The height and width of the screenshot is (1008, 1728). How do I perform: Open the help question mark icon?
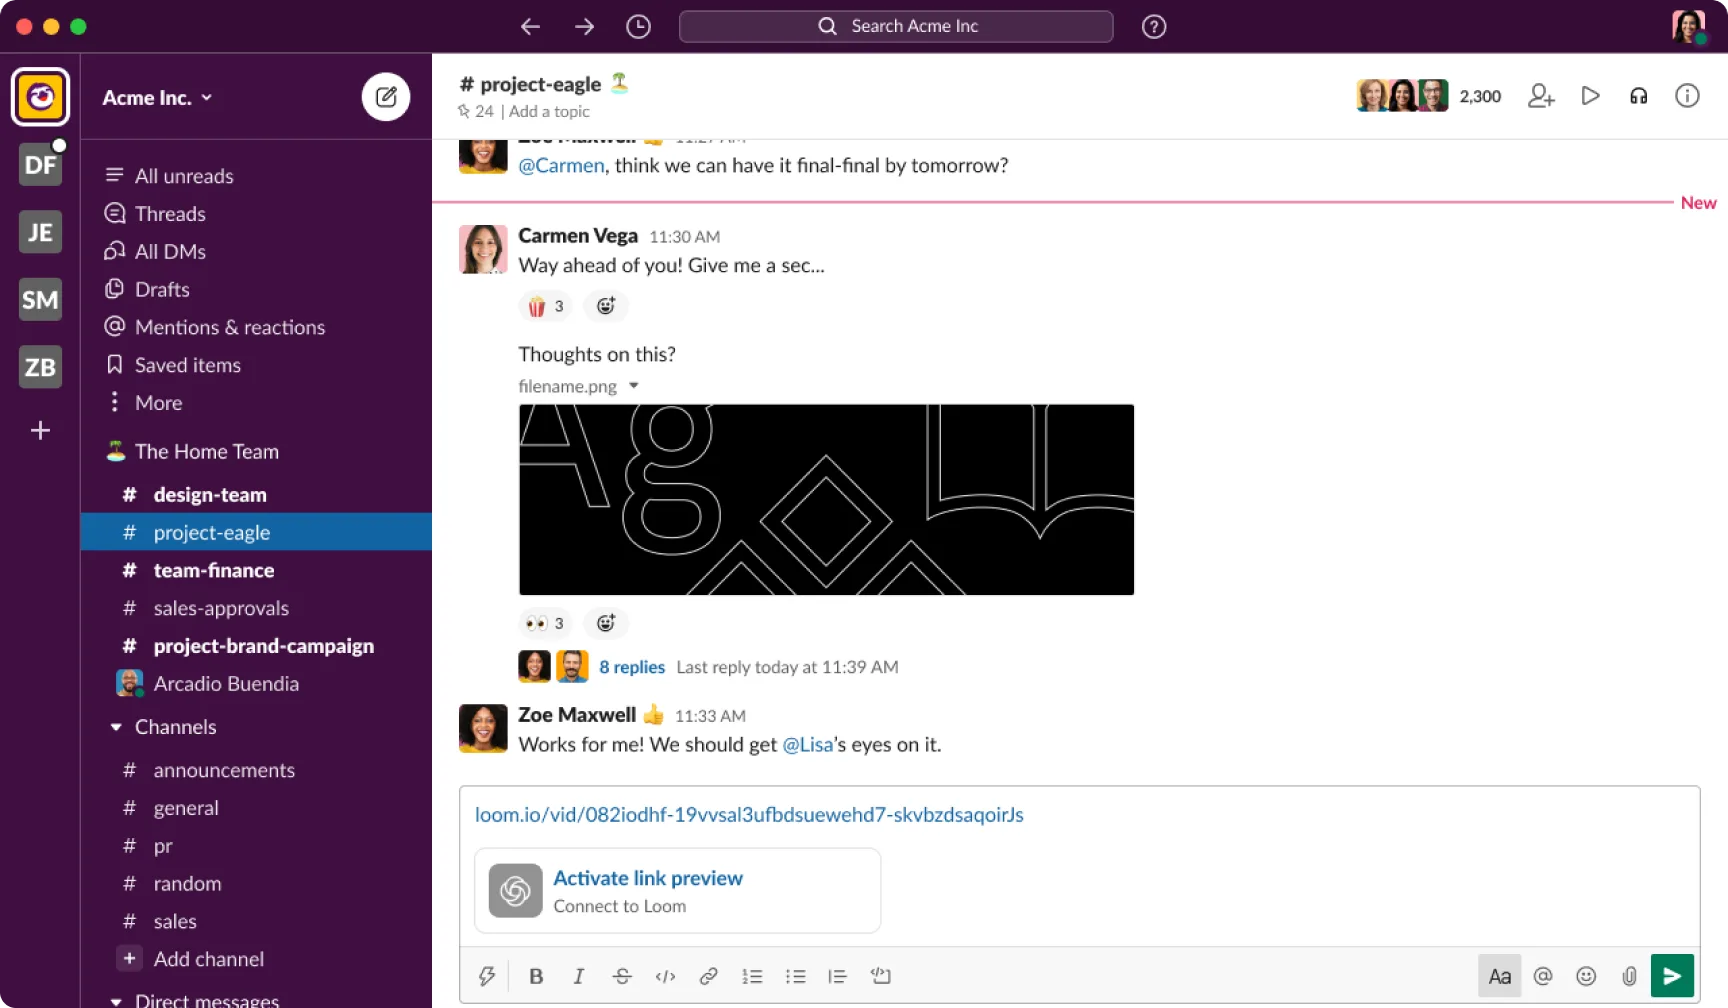[x=1154, y=27]
